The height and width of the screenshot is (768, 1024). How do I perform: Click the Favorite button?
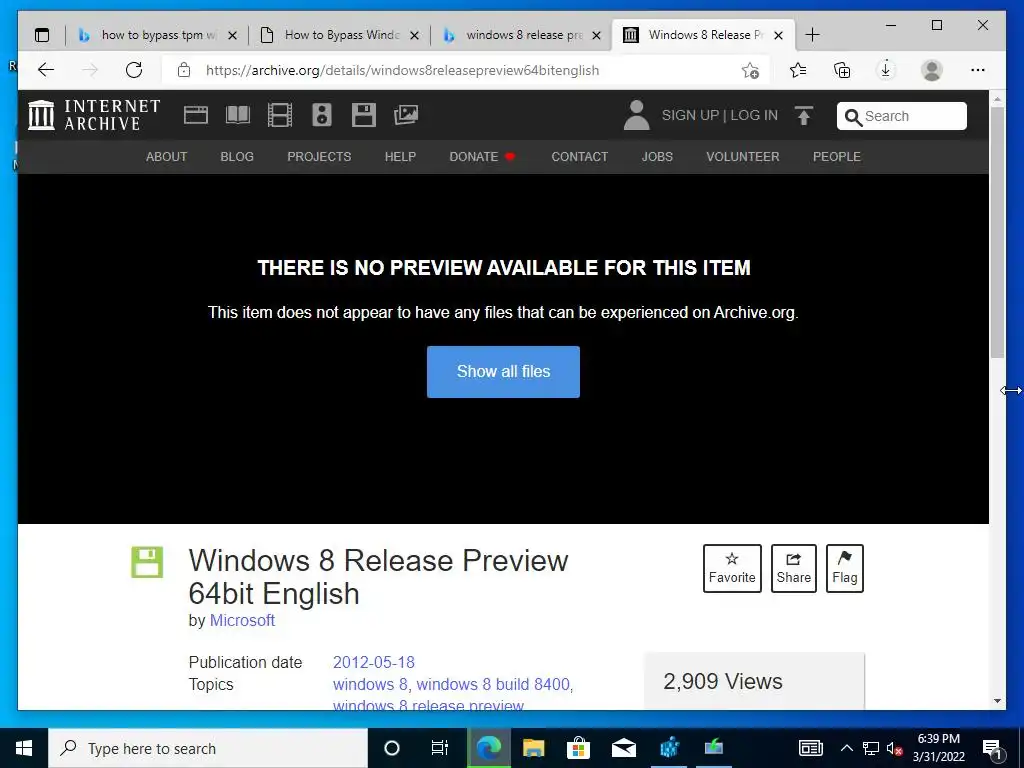(732, 568)
